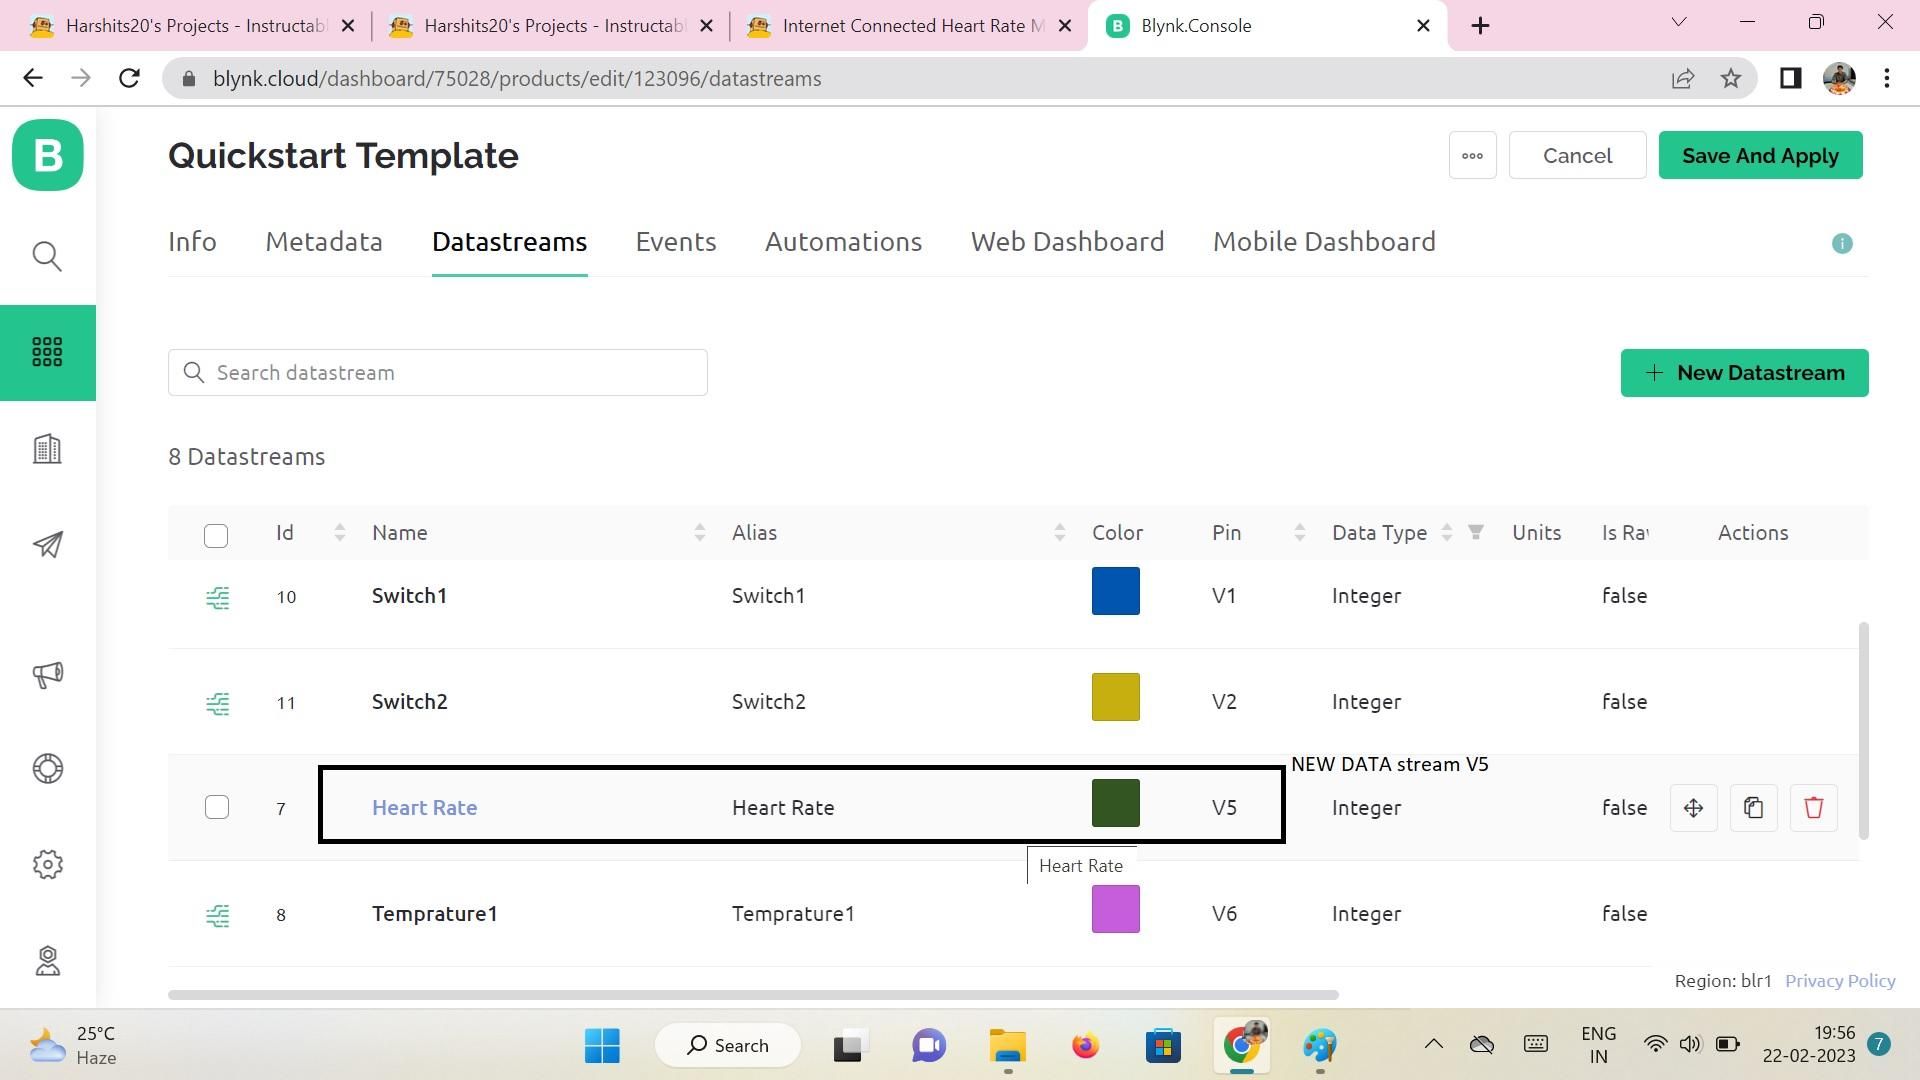This screenshot has height=1080, width=1920.
Task: Open the sidebar search icon
Action: tap(47, 256)
